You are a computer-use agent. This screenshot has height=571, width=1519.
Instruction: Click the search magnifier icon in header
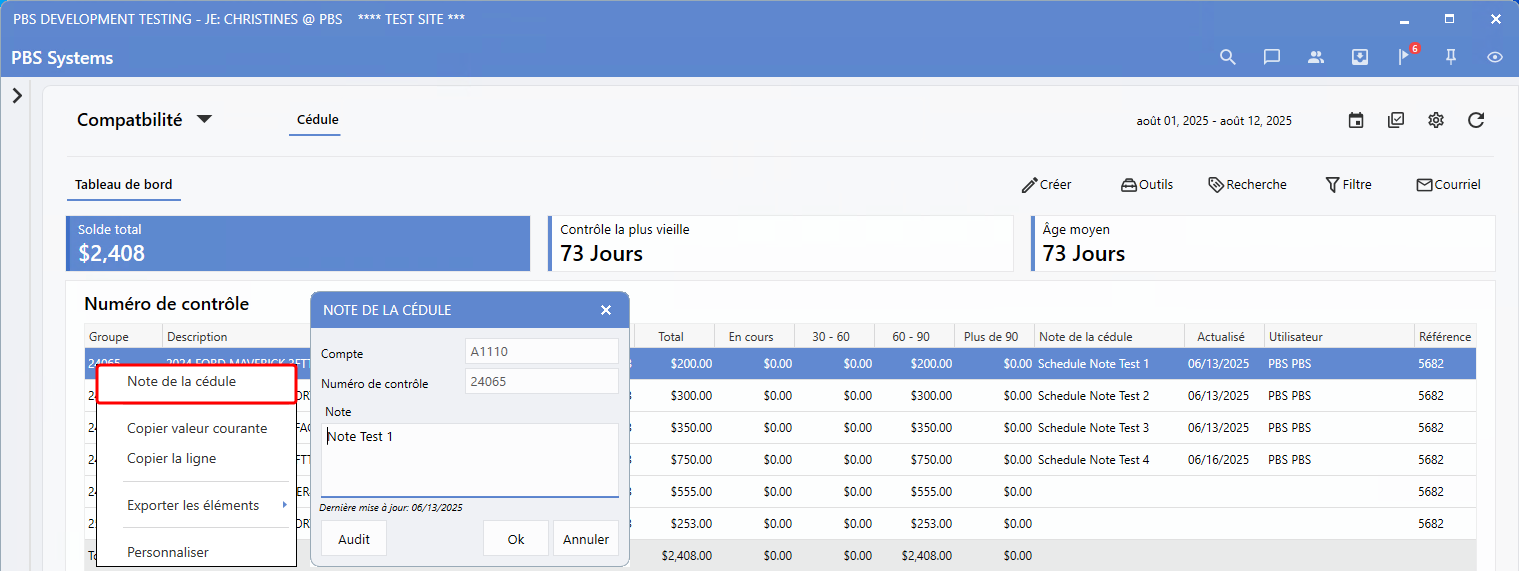1228,57
